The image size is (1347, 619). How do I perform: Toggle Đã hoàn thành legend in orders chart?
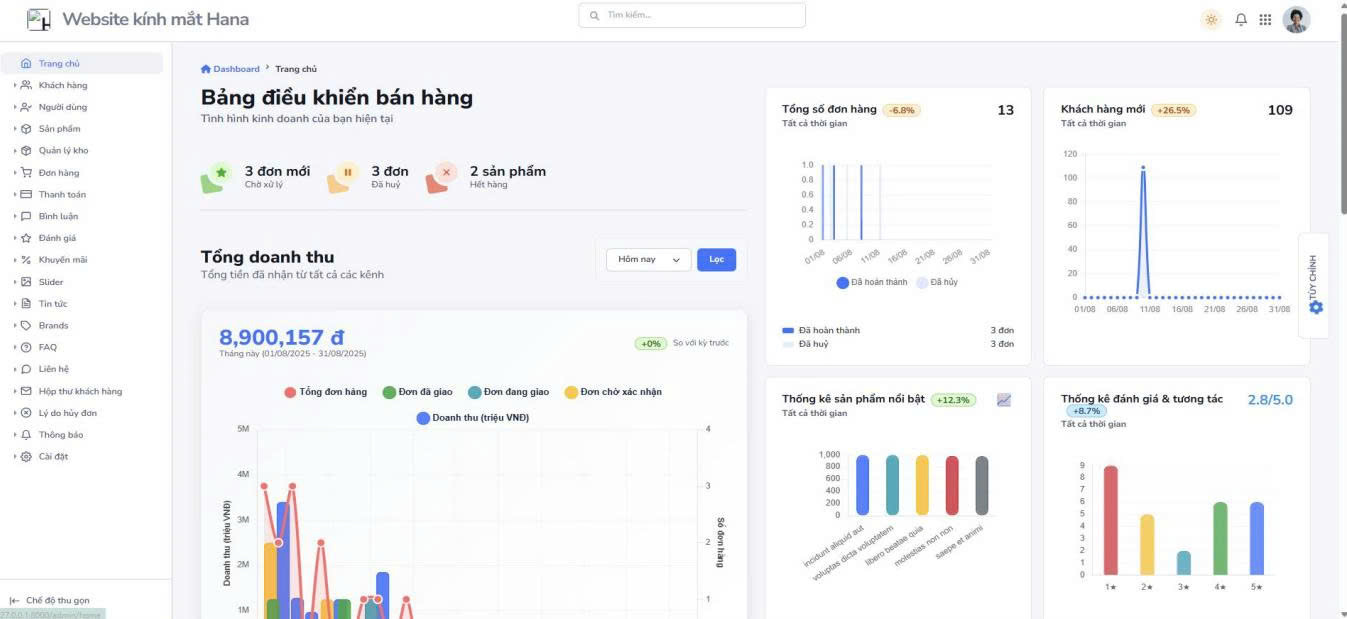(x=872, y=283)
